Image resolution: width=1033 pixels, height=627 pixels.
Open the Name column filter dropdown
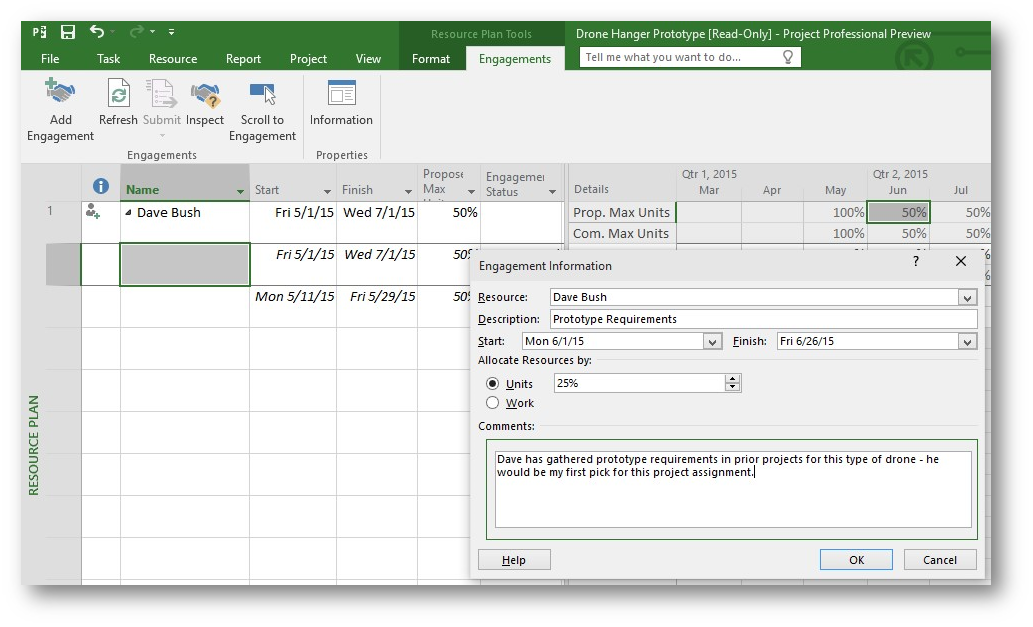click(240, 191)
